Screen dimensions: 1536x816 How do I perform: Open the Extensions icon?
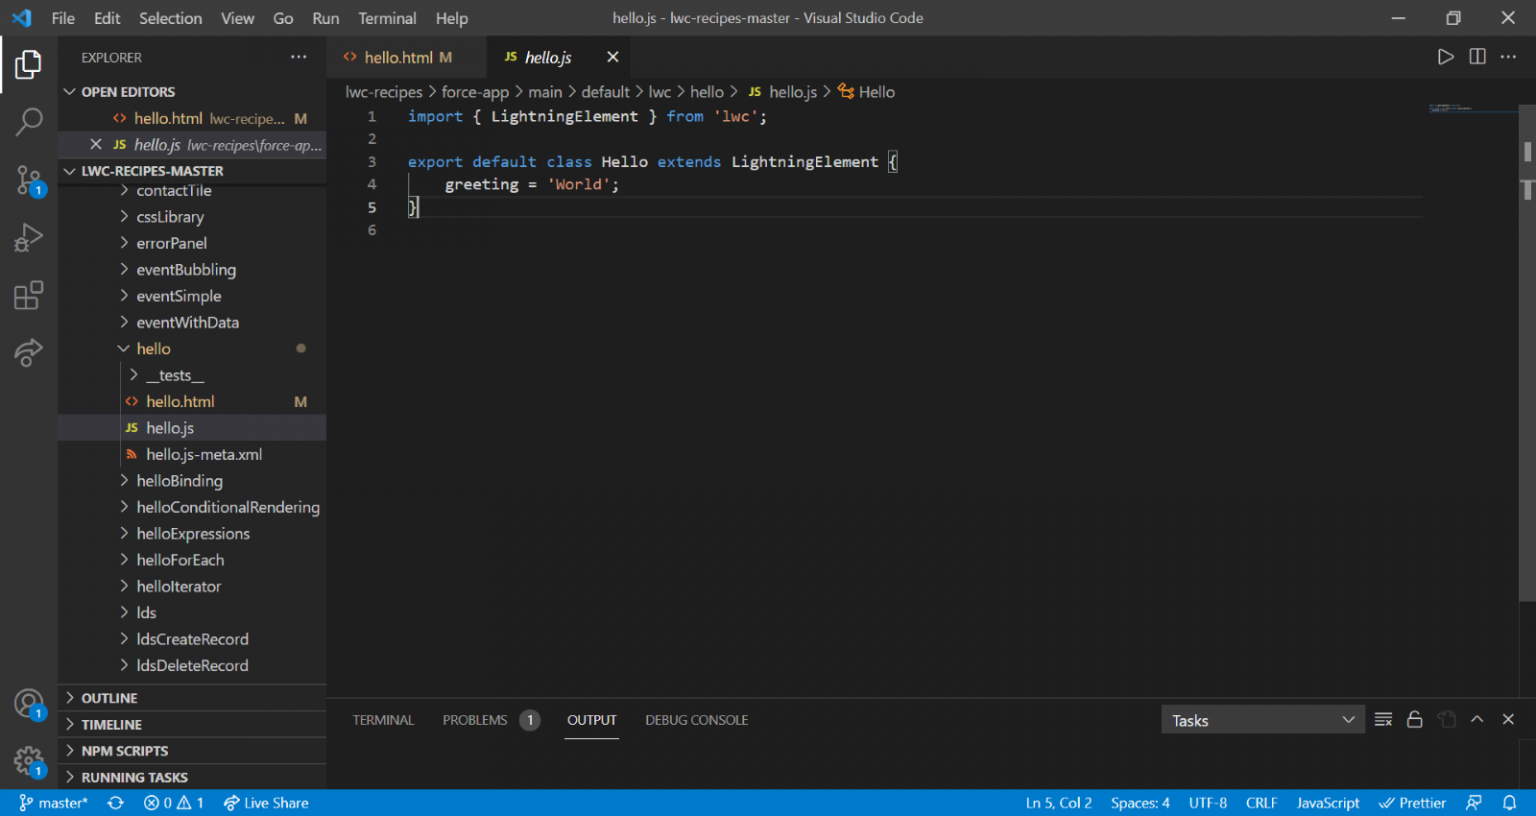pyautogui.click(x=28, y=295)
